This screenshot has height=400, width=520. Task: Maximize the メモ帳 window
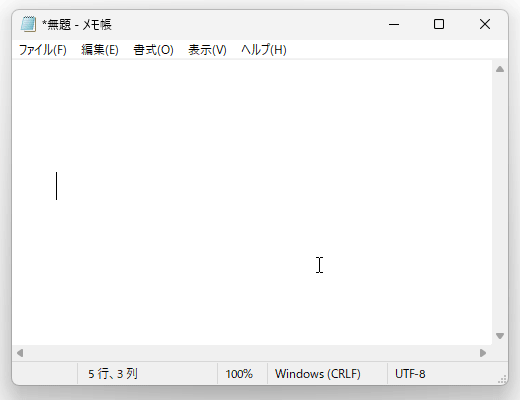click(x=439, y=24)
